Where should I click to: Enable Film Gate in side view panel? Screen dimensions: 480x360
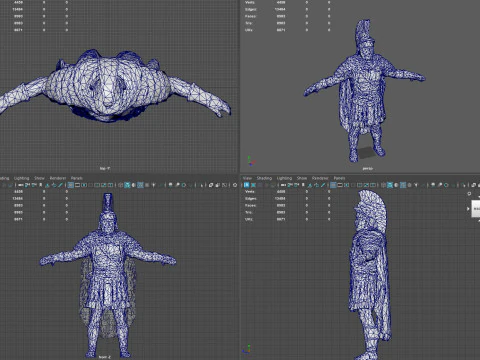pyautogui.click(x=340, y=185)
